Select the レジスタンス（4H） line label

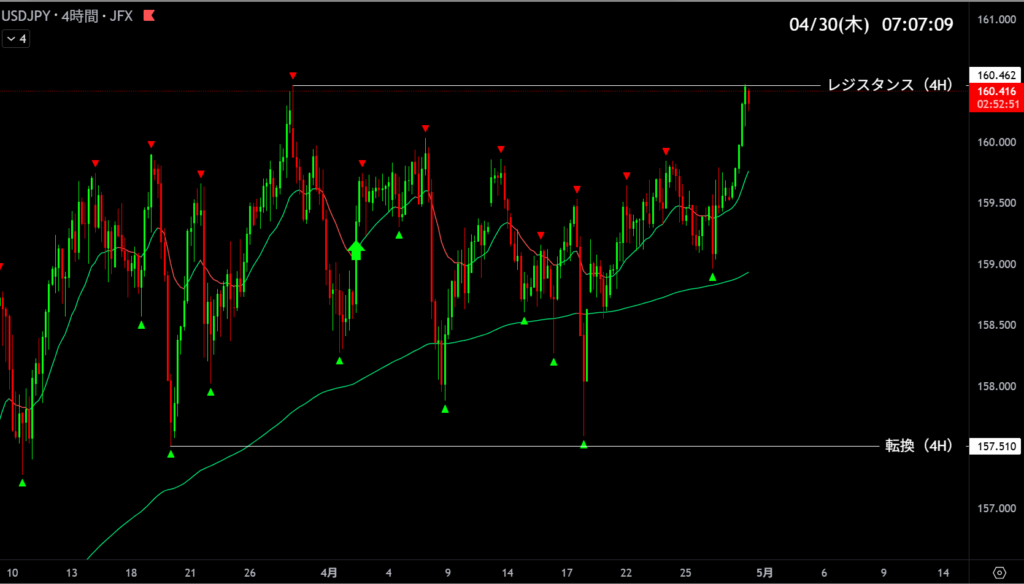884,85
